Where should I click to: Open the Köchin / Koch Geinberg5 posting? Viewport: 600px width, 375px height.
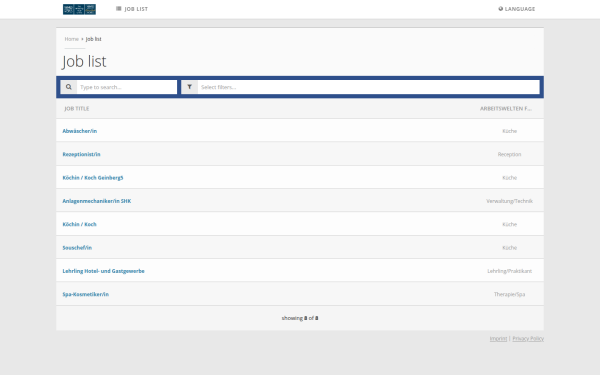93,178
